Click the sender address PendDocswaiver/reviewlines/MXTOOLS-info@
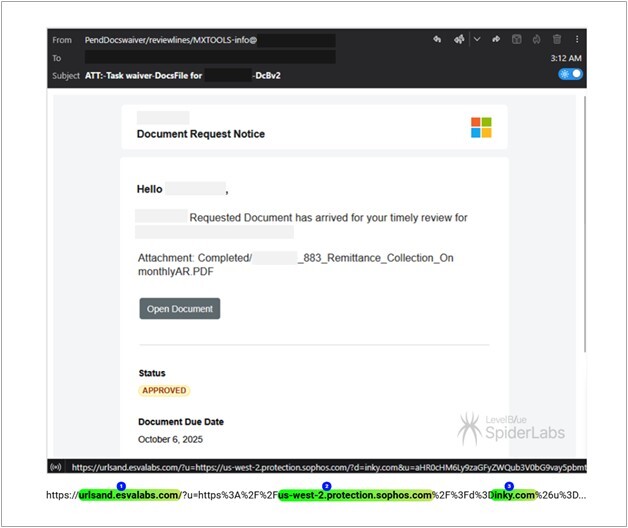This screenshot has width=628, height=528. pyautogui.click(x=171, y=40)
